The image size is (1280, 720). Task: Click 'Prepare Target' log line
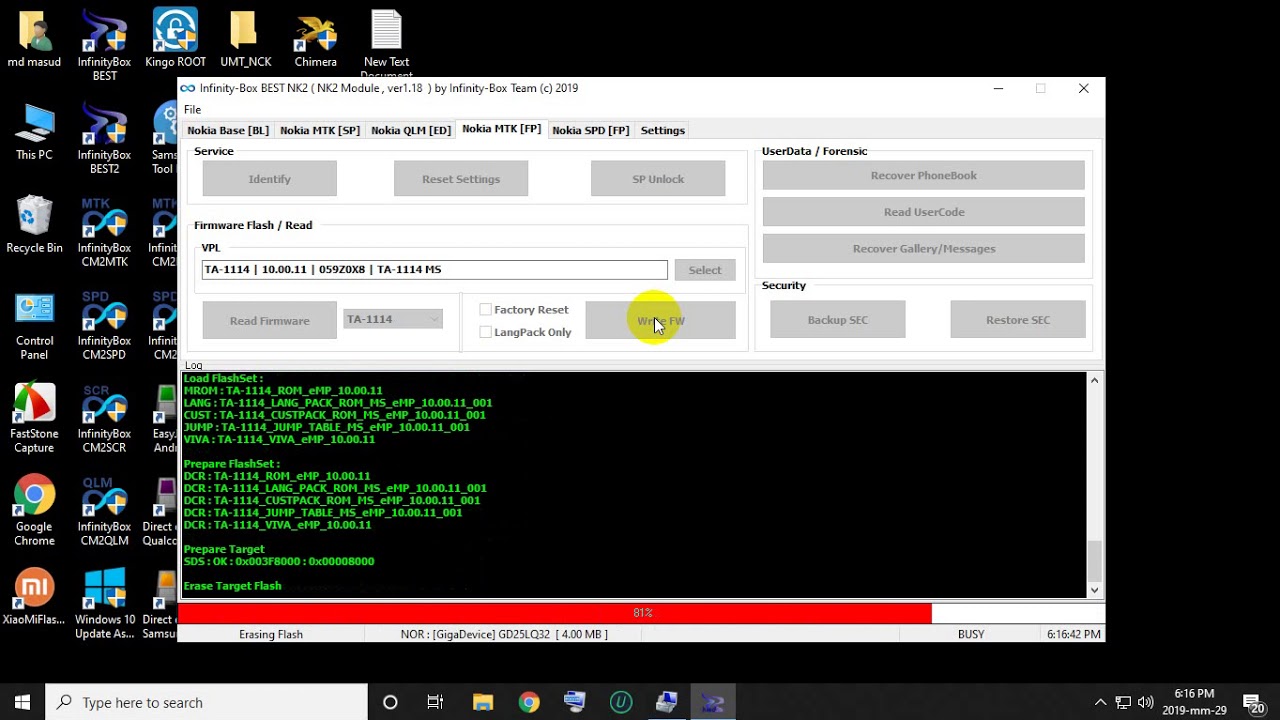click(x=224, y=549)
